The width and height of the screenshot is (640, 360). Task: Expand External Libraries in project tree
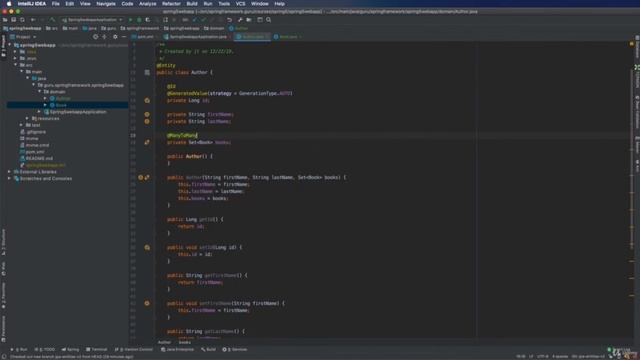pos(10,172)
